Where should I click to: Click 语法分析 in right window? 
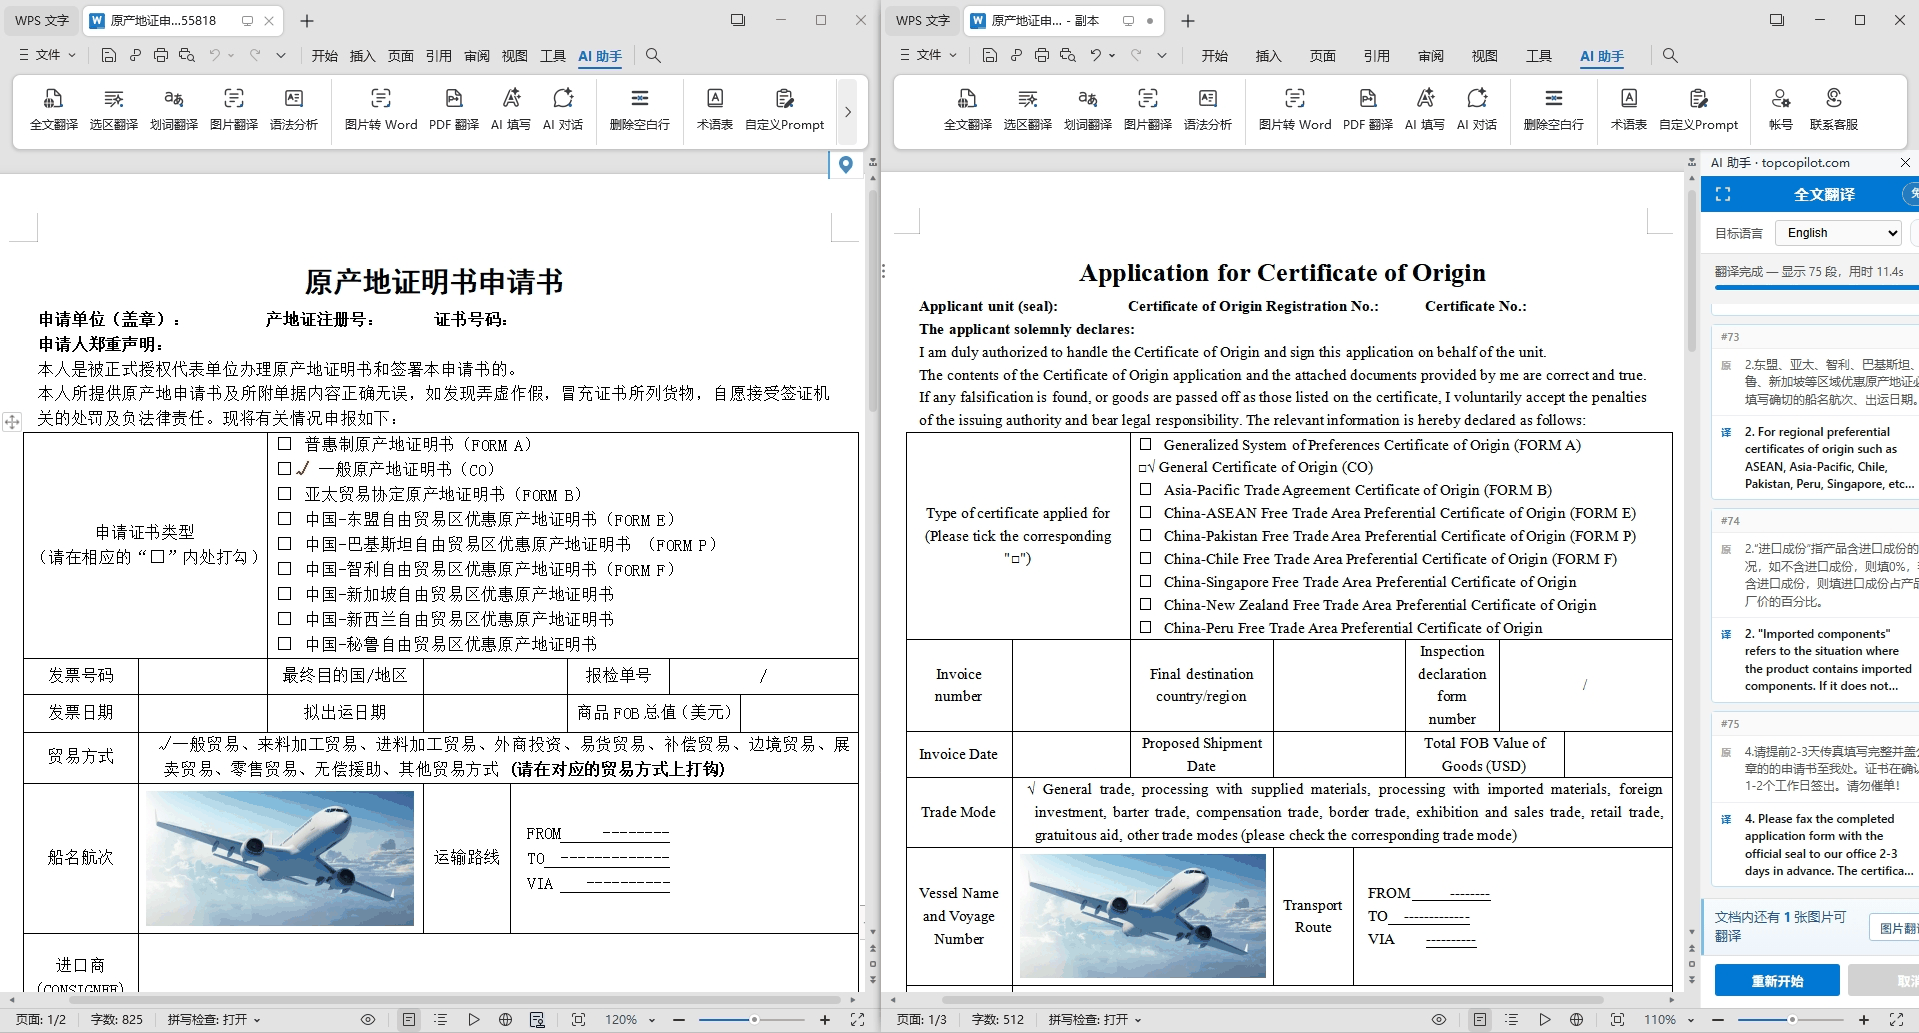[1208, 109]
